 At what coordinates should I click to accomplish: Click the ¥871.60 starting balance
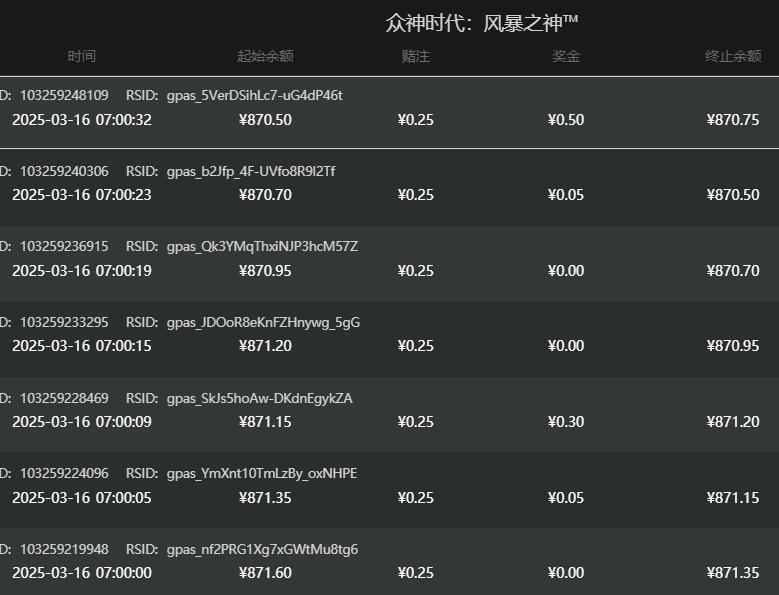(265, 573)
